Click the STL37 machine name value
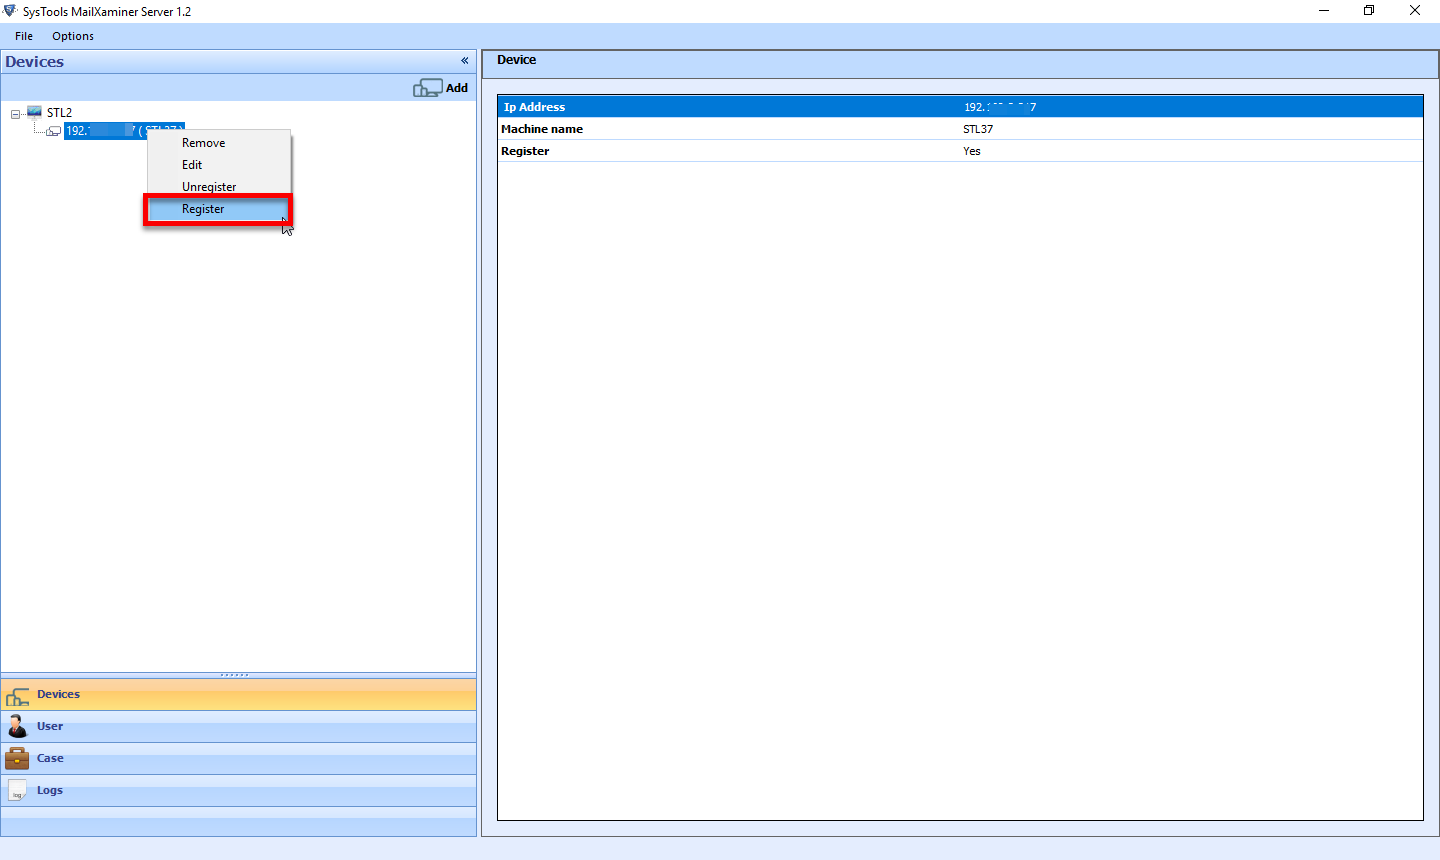The width and height of the screenshot is (1440, 860). click(978, 129)
